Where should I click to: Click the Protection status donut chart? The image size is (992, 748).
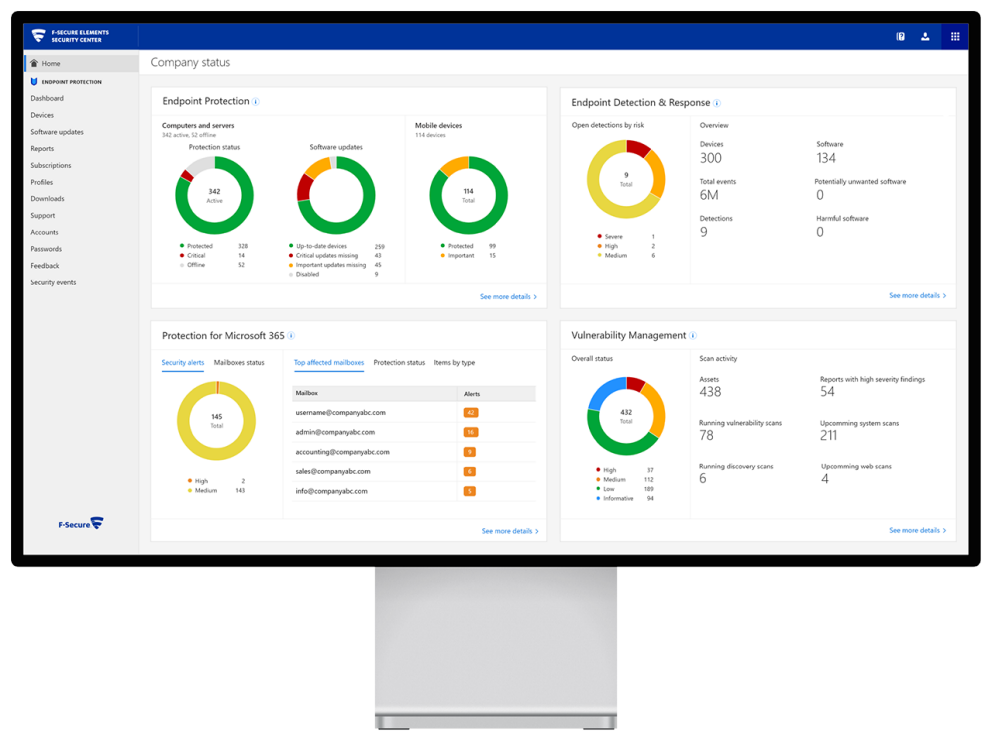pos(214,195)
